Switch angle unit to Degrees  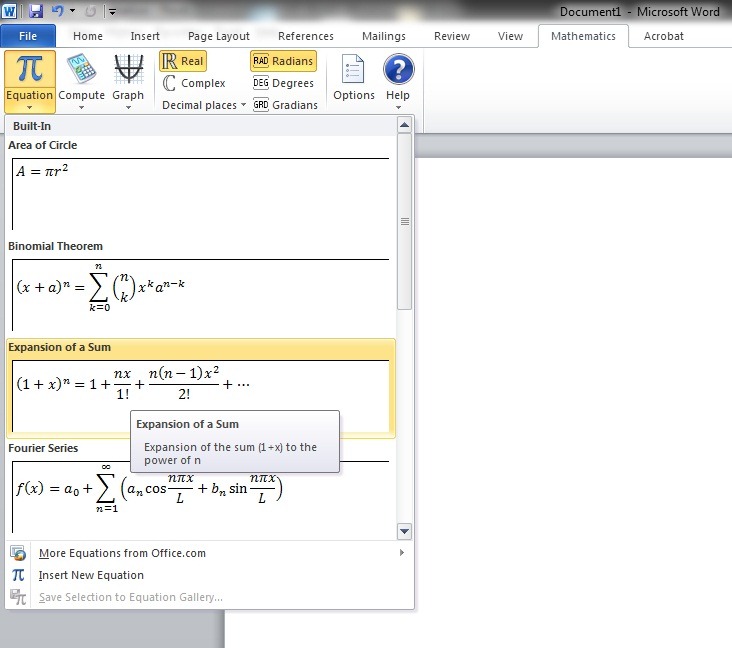point(283,83)
